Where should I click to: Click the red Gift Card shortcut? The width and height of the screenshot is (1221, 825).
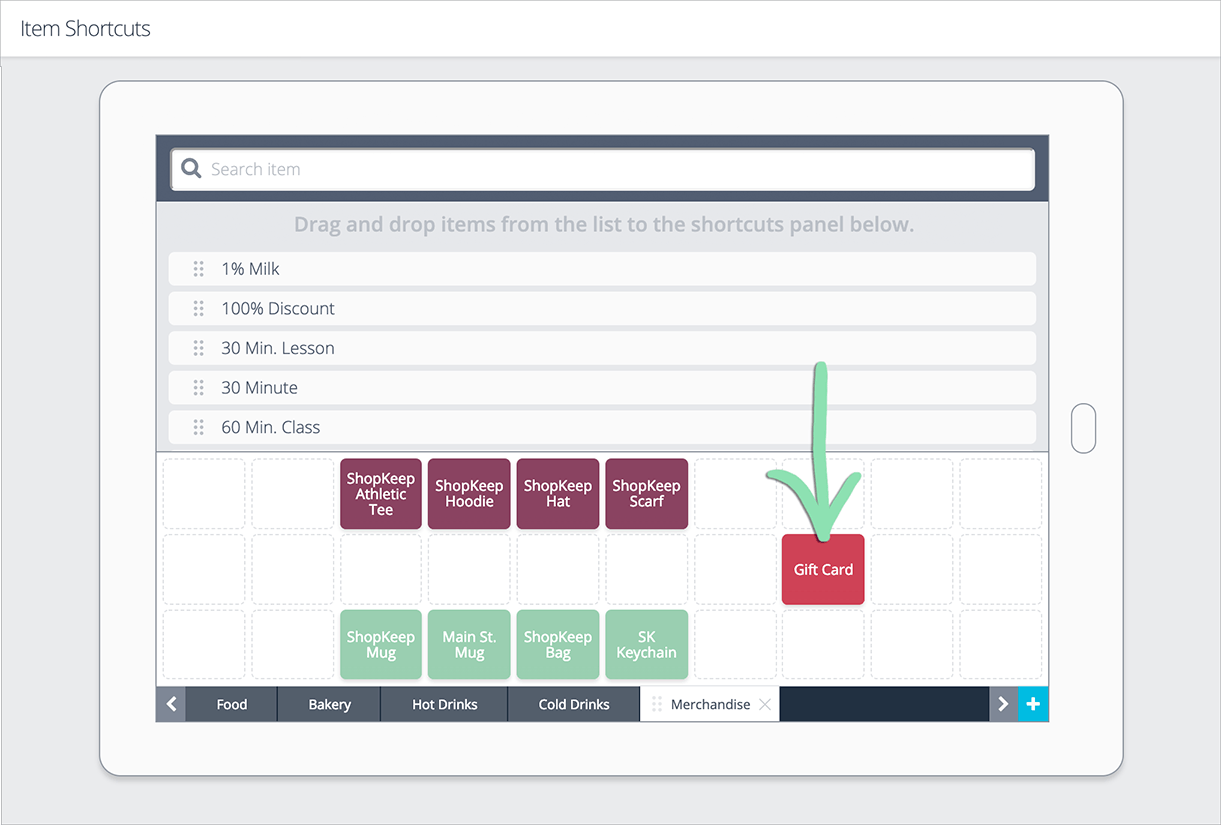(823, 569)
